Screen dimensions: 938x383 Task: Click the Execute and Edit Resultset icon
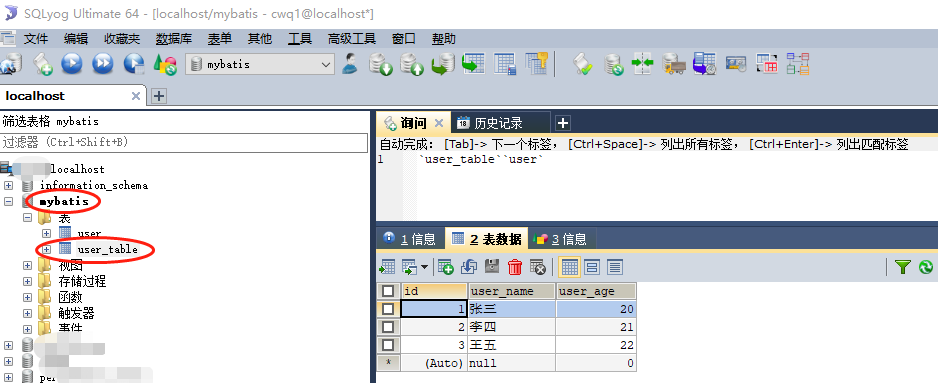[x=134, y=64]
